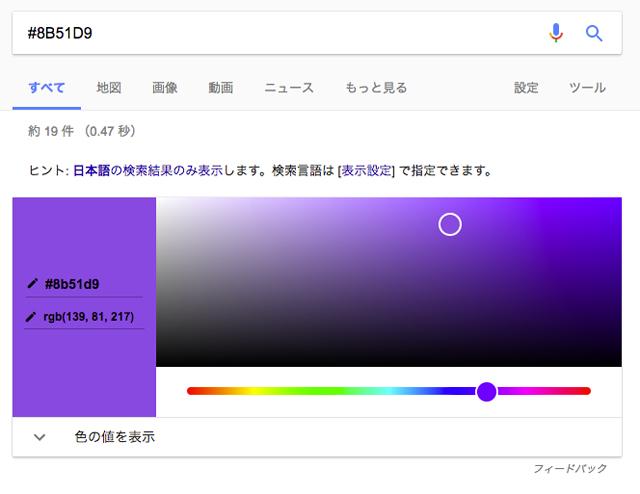The width and height of the screenshot is (640, 494).
Task: Open the 設定 dropdown
Action: [x=526, y=87]
